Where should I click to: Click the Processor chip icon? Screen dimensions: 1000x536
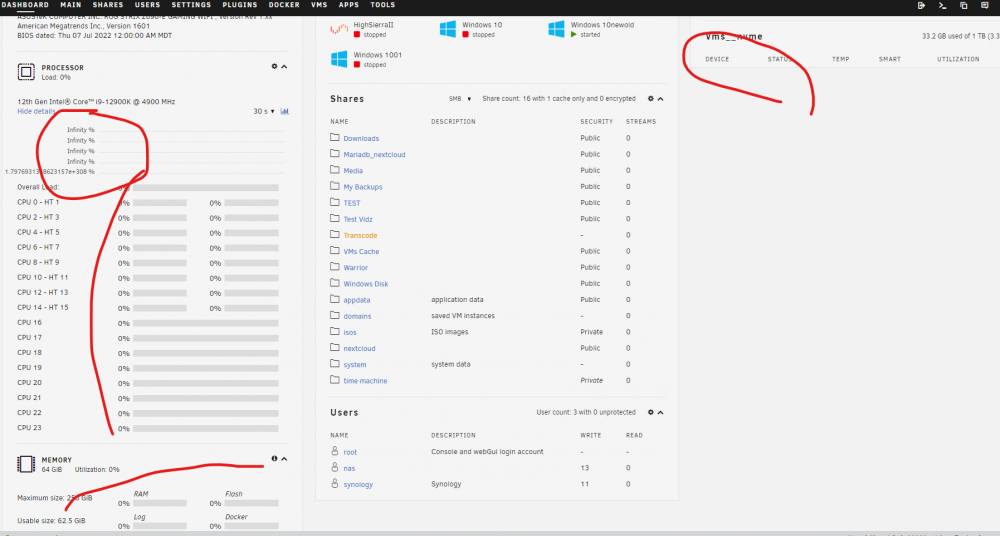point(26,71)
